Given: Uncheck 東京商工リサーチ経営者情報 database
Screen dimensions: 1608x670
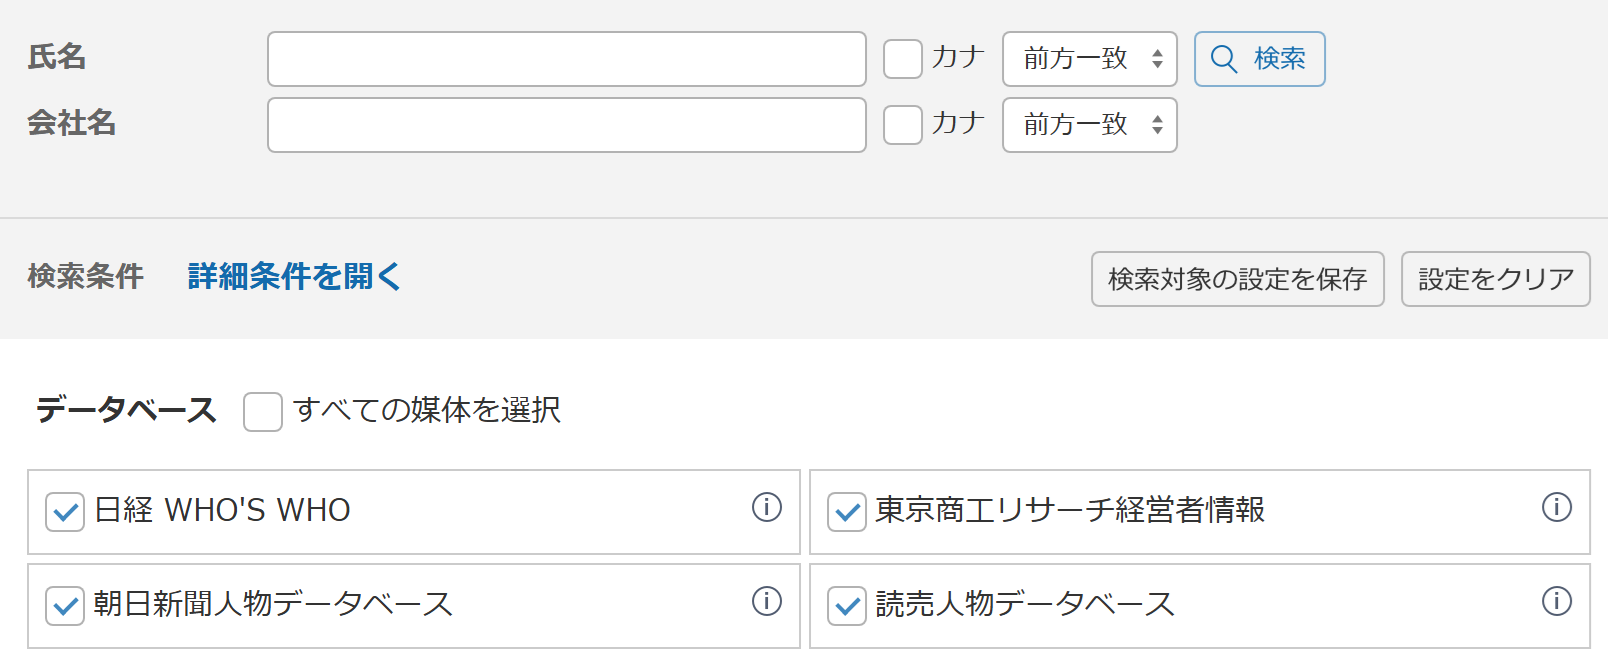Looking at the screenshot, I should 847,512.
